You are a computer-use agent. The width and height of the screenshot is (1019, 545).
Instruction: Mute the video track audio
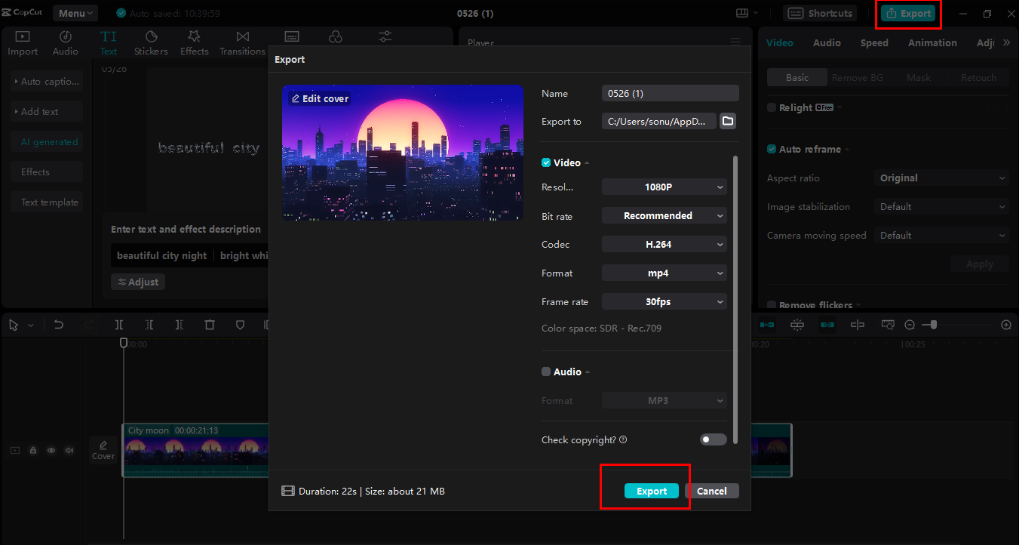click(69, 450)
